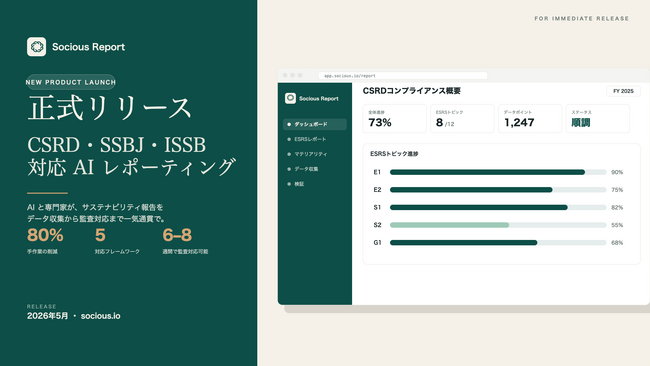650x366 pixels.
Task: Click the NEW PRODUCT LAUNCH badge
Action: [71, 82]
